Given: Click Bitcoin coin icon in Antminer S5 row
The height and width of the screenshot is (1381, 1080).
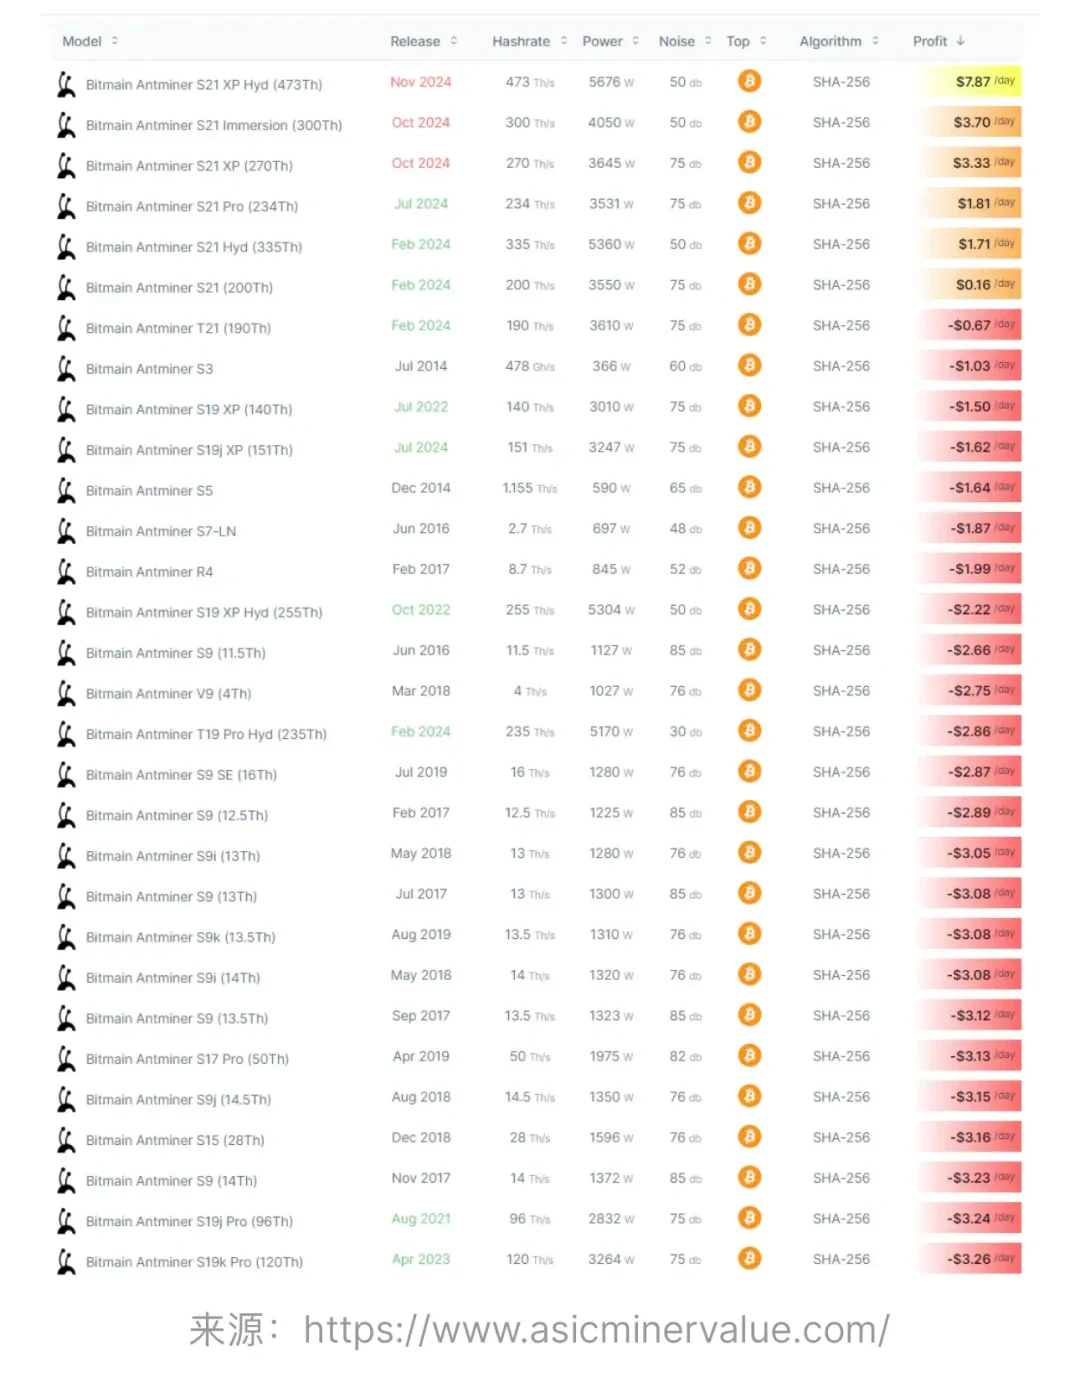Looking at the screenshot, I should [749, 487].
